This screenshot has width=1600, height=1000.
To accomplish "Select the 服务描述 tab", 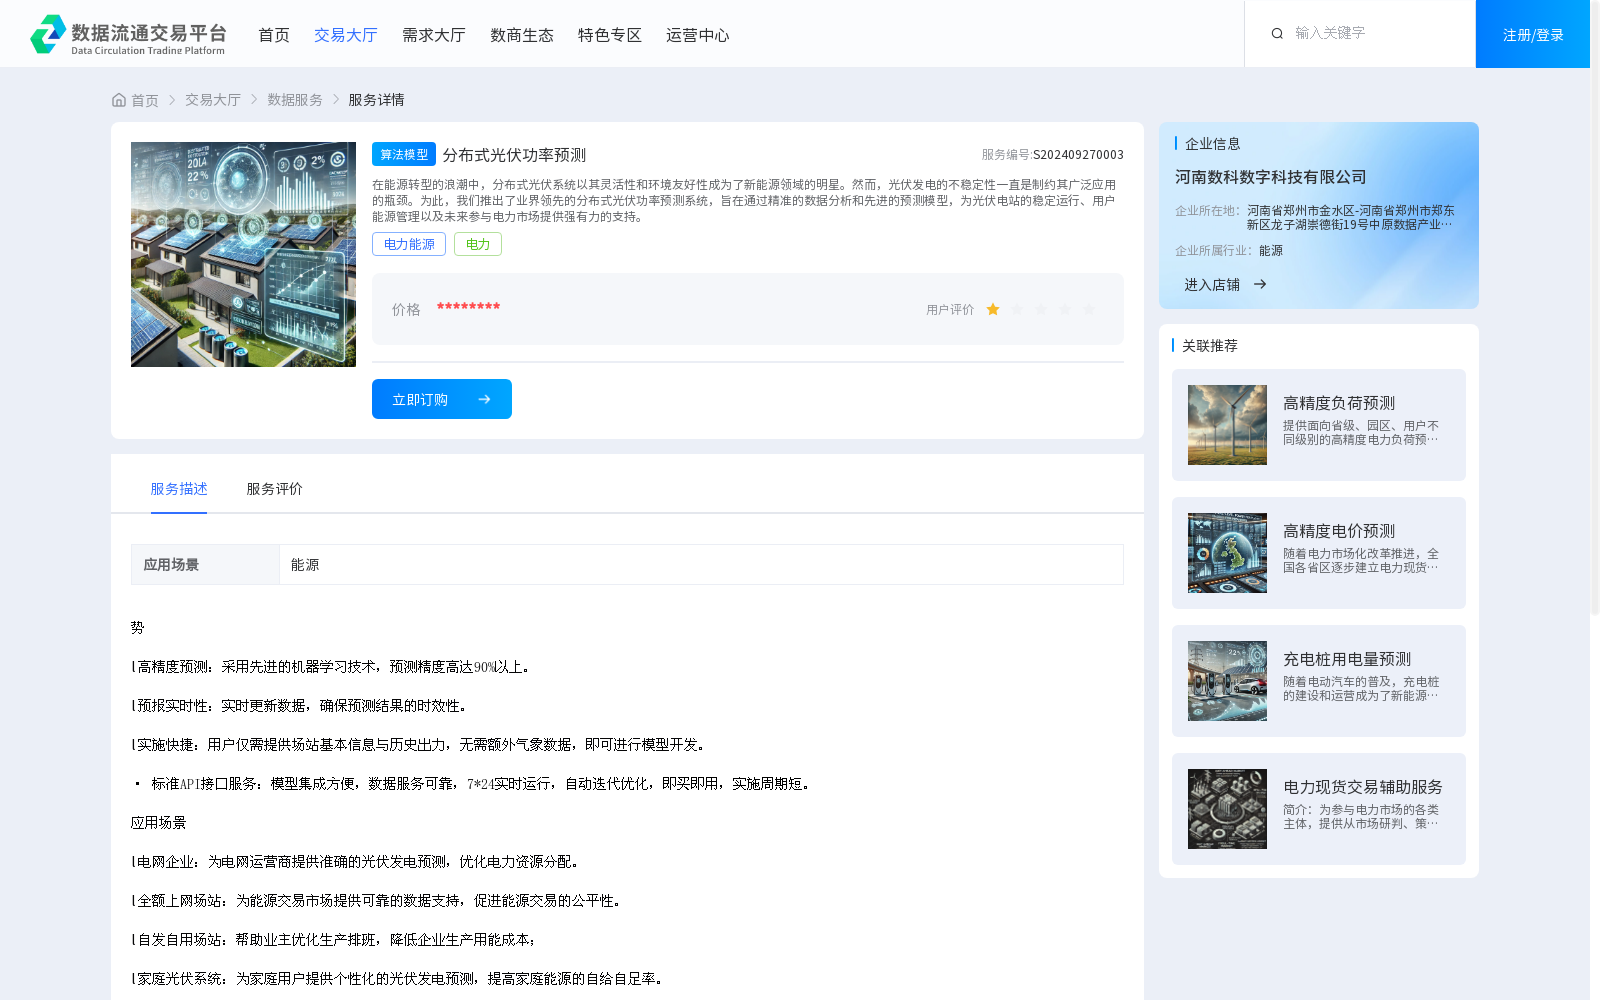I will pyautogui.click(x=179, y=489).
